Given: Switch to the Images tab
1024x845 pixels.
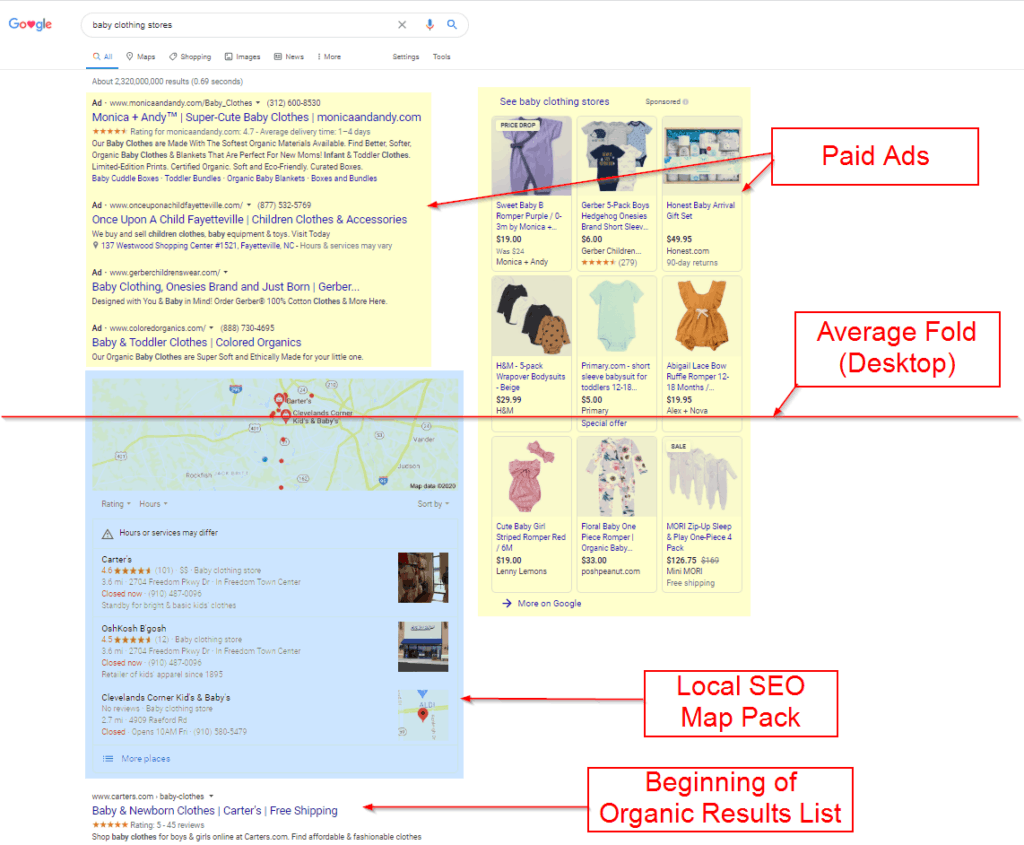Looking at the screenshot, I should coord(242,57).
